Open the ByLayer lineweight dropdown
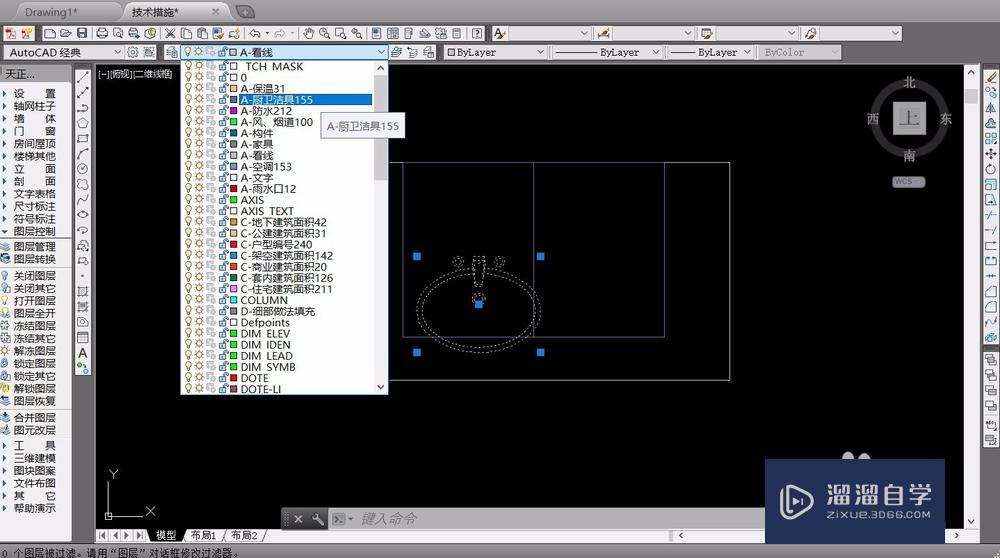 (x=747, y=52)
